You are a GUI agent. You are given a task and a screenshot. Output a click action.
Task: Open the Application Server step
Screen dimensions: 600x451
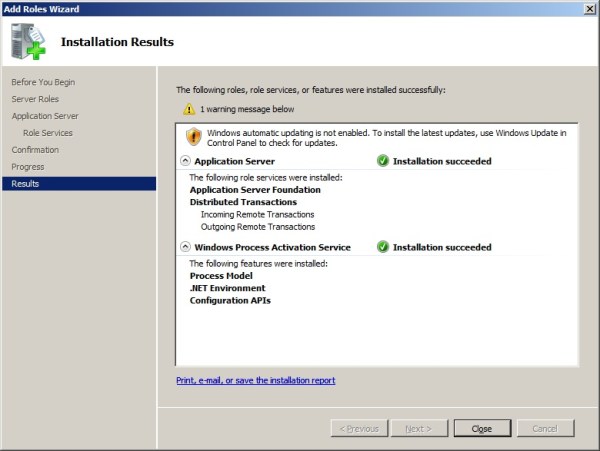pos(46,116)
